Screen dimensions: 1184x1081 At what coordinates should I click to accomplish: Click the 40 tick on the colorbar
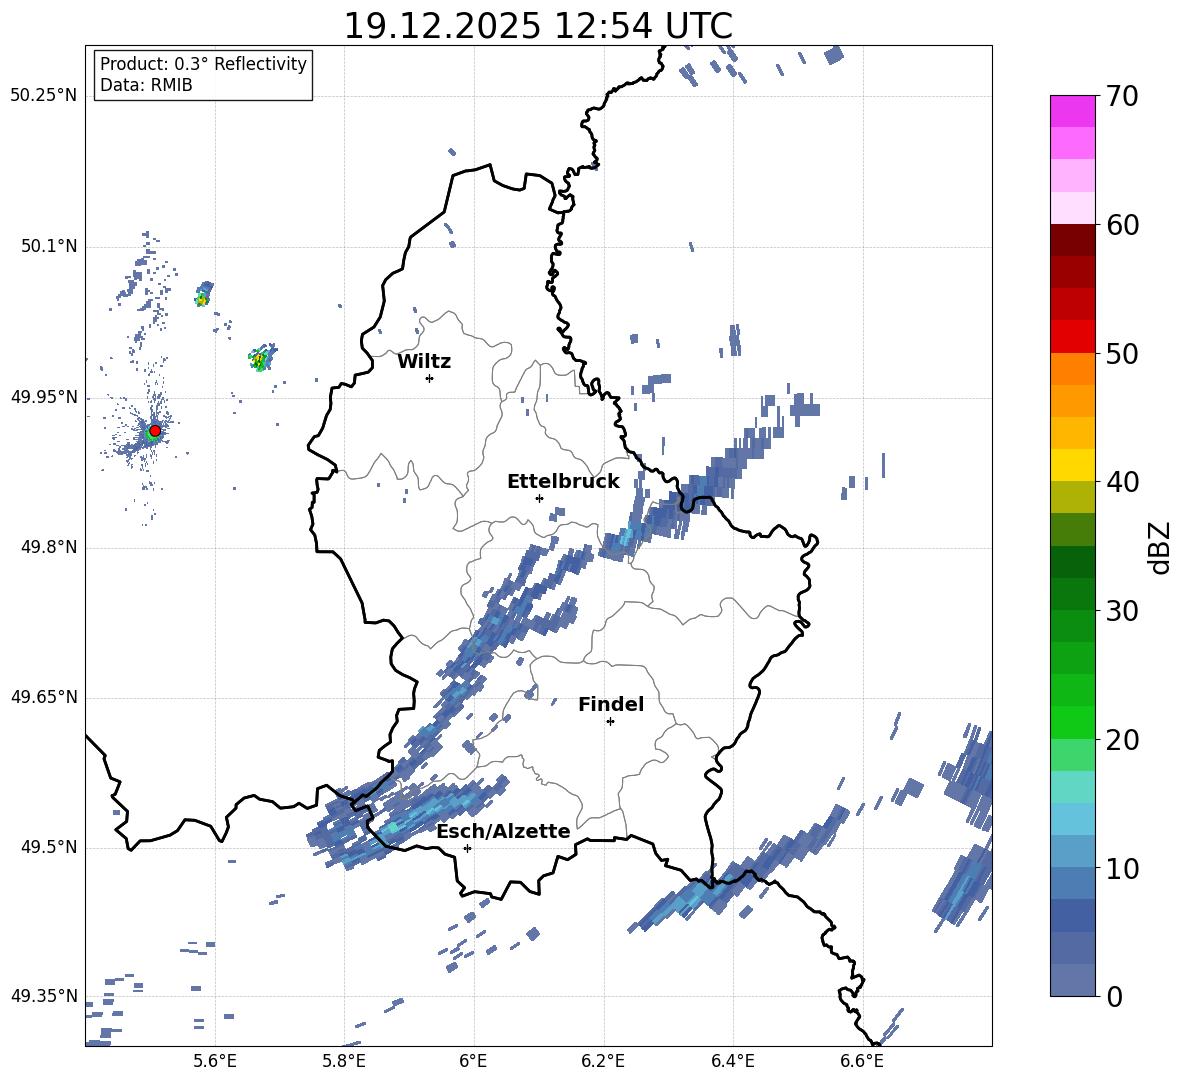pos(1123,482)
